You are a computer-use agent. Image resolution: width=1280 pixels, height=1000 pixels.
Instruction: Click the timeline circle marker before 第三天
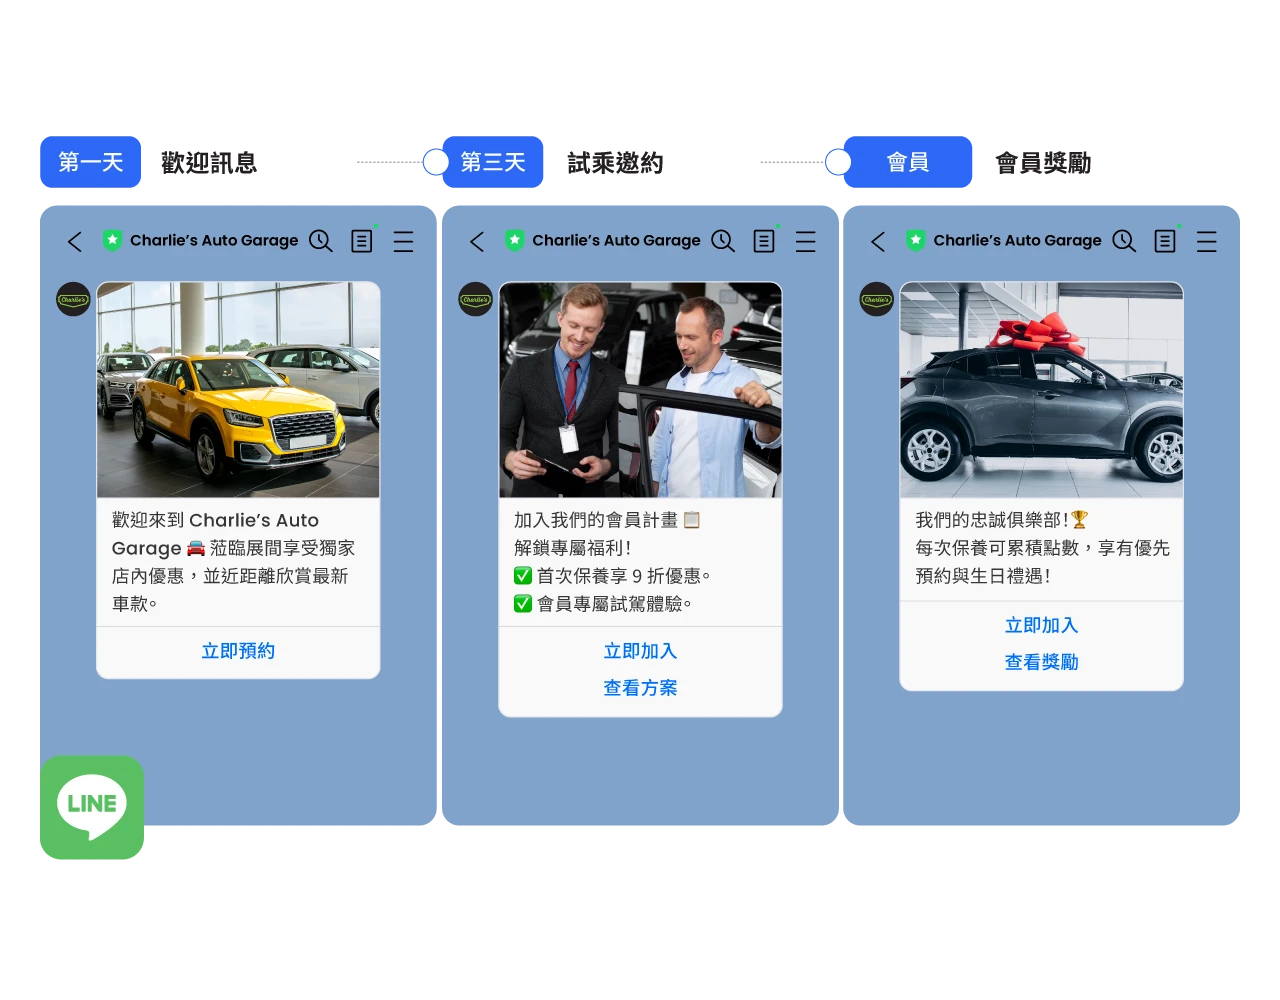[x=436, y=162]
